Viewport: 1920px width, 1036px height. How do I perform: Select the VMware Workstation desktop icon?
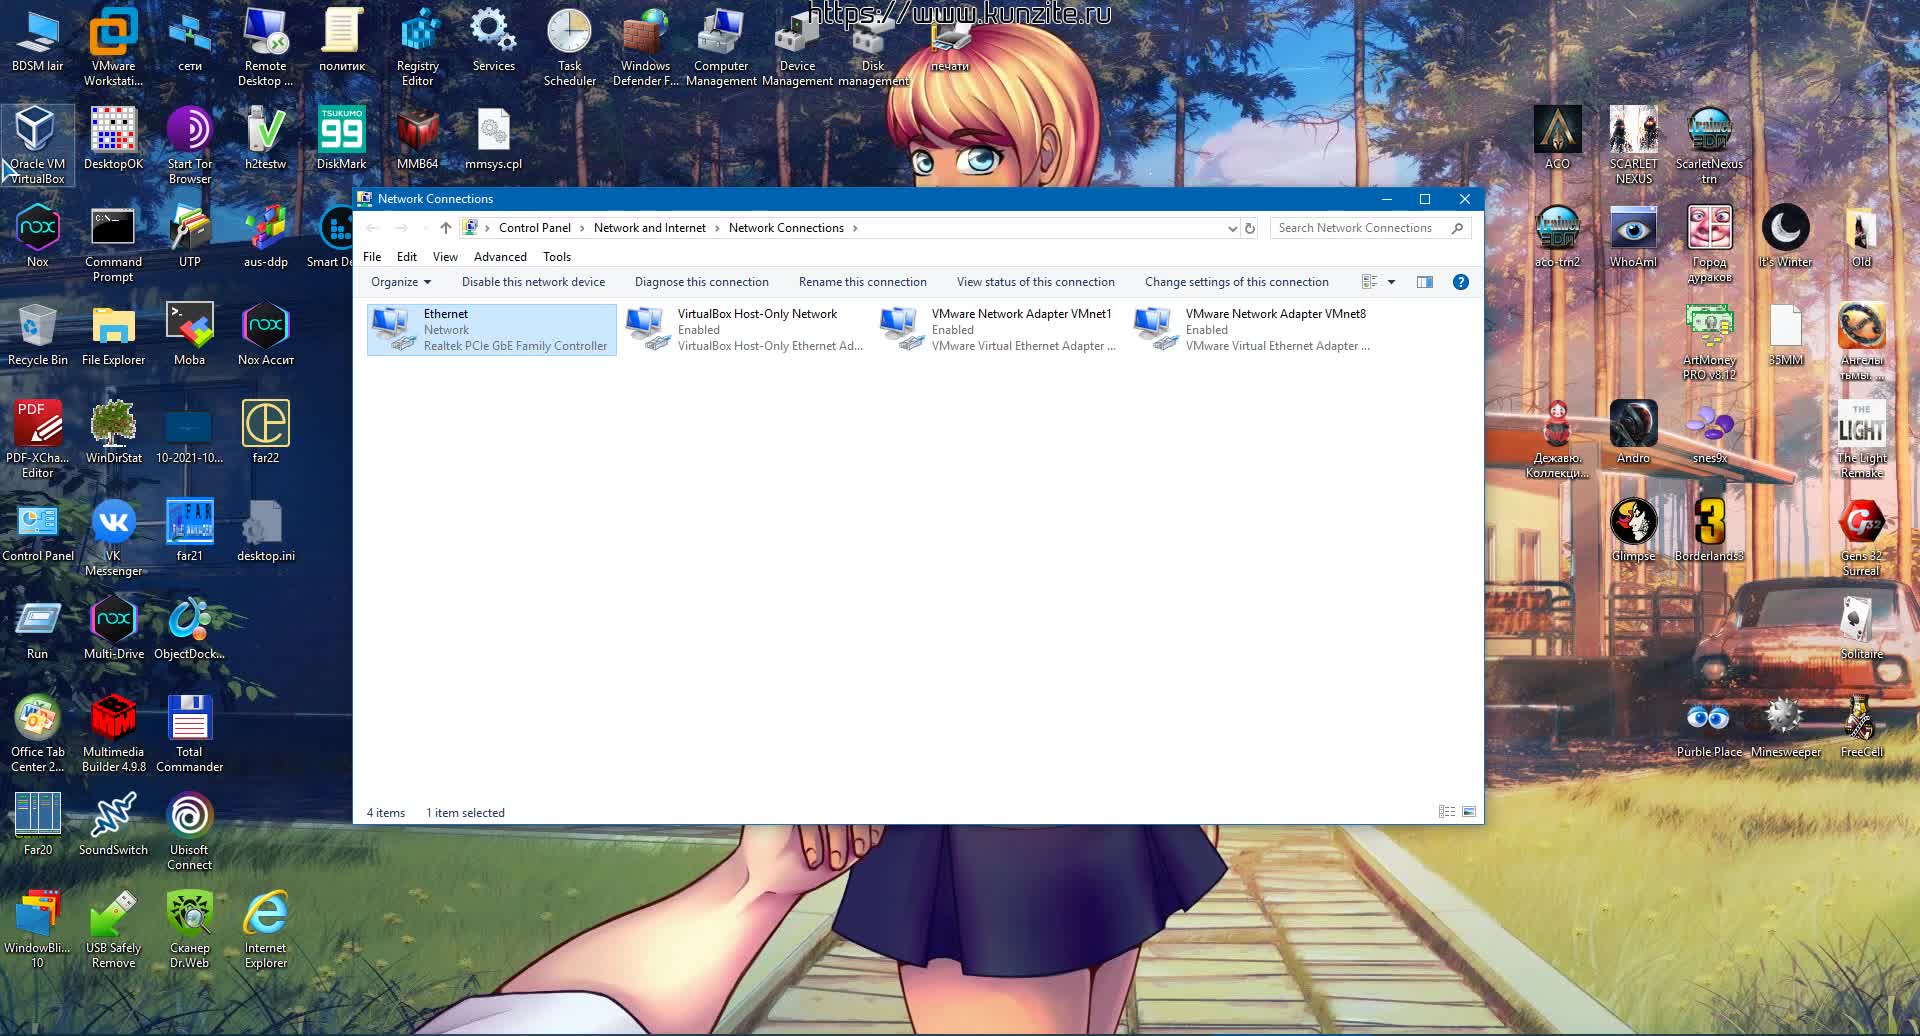(x=113, y=46)
